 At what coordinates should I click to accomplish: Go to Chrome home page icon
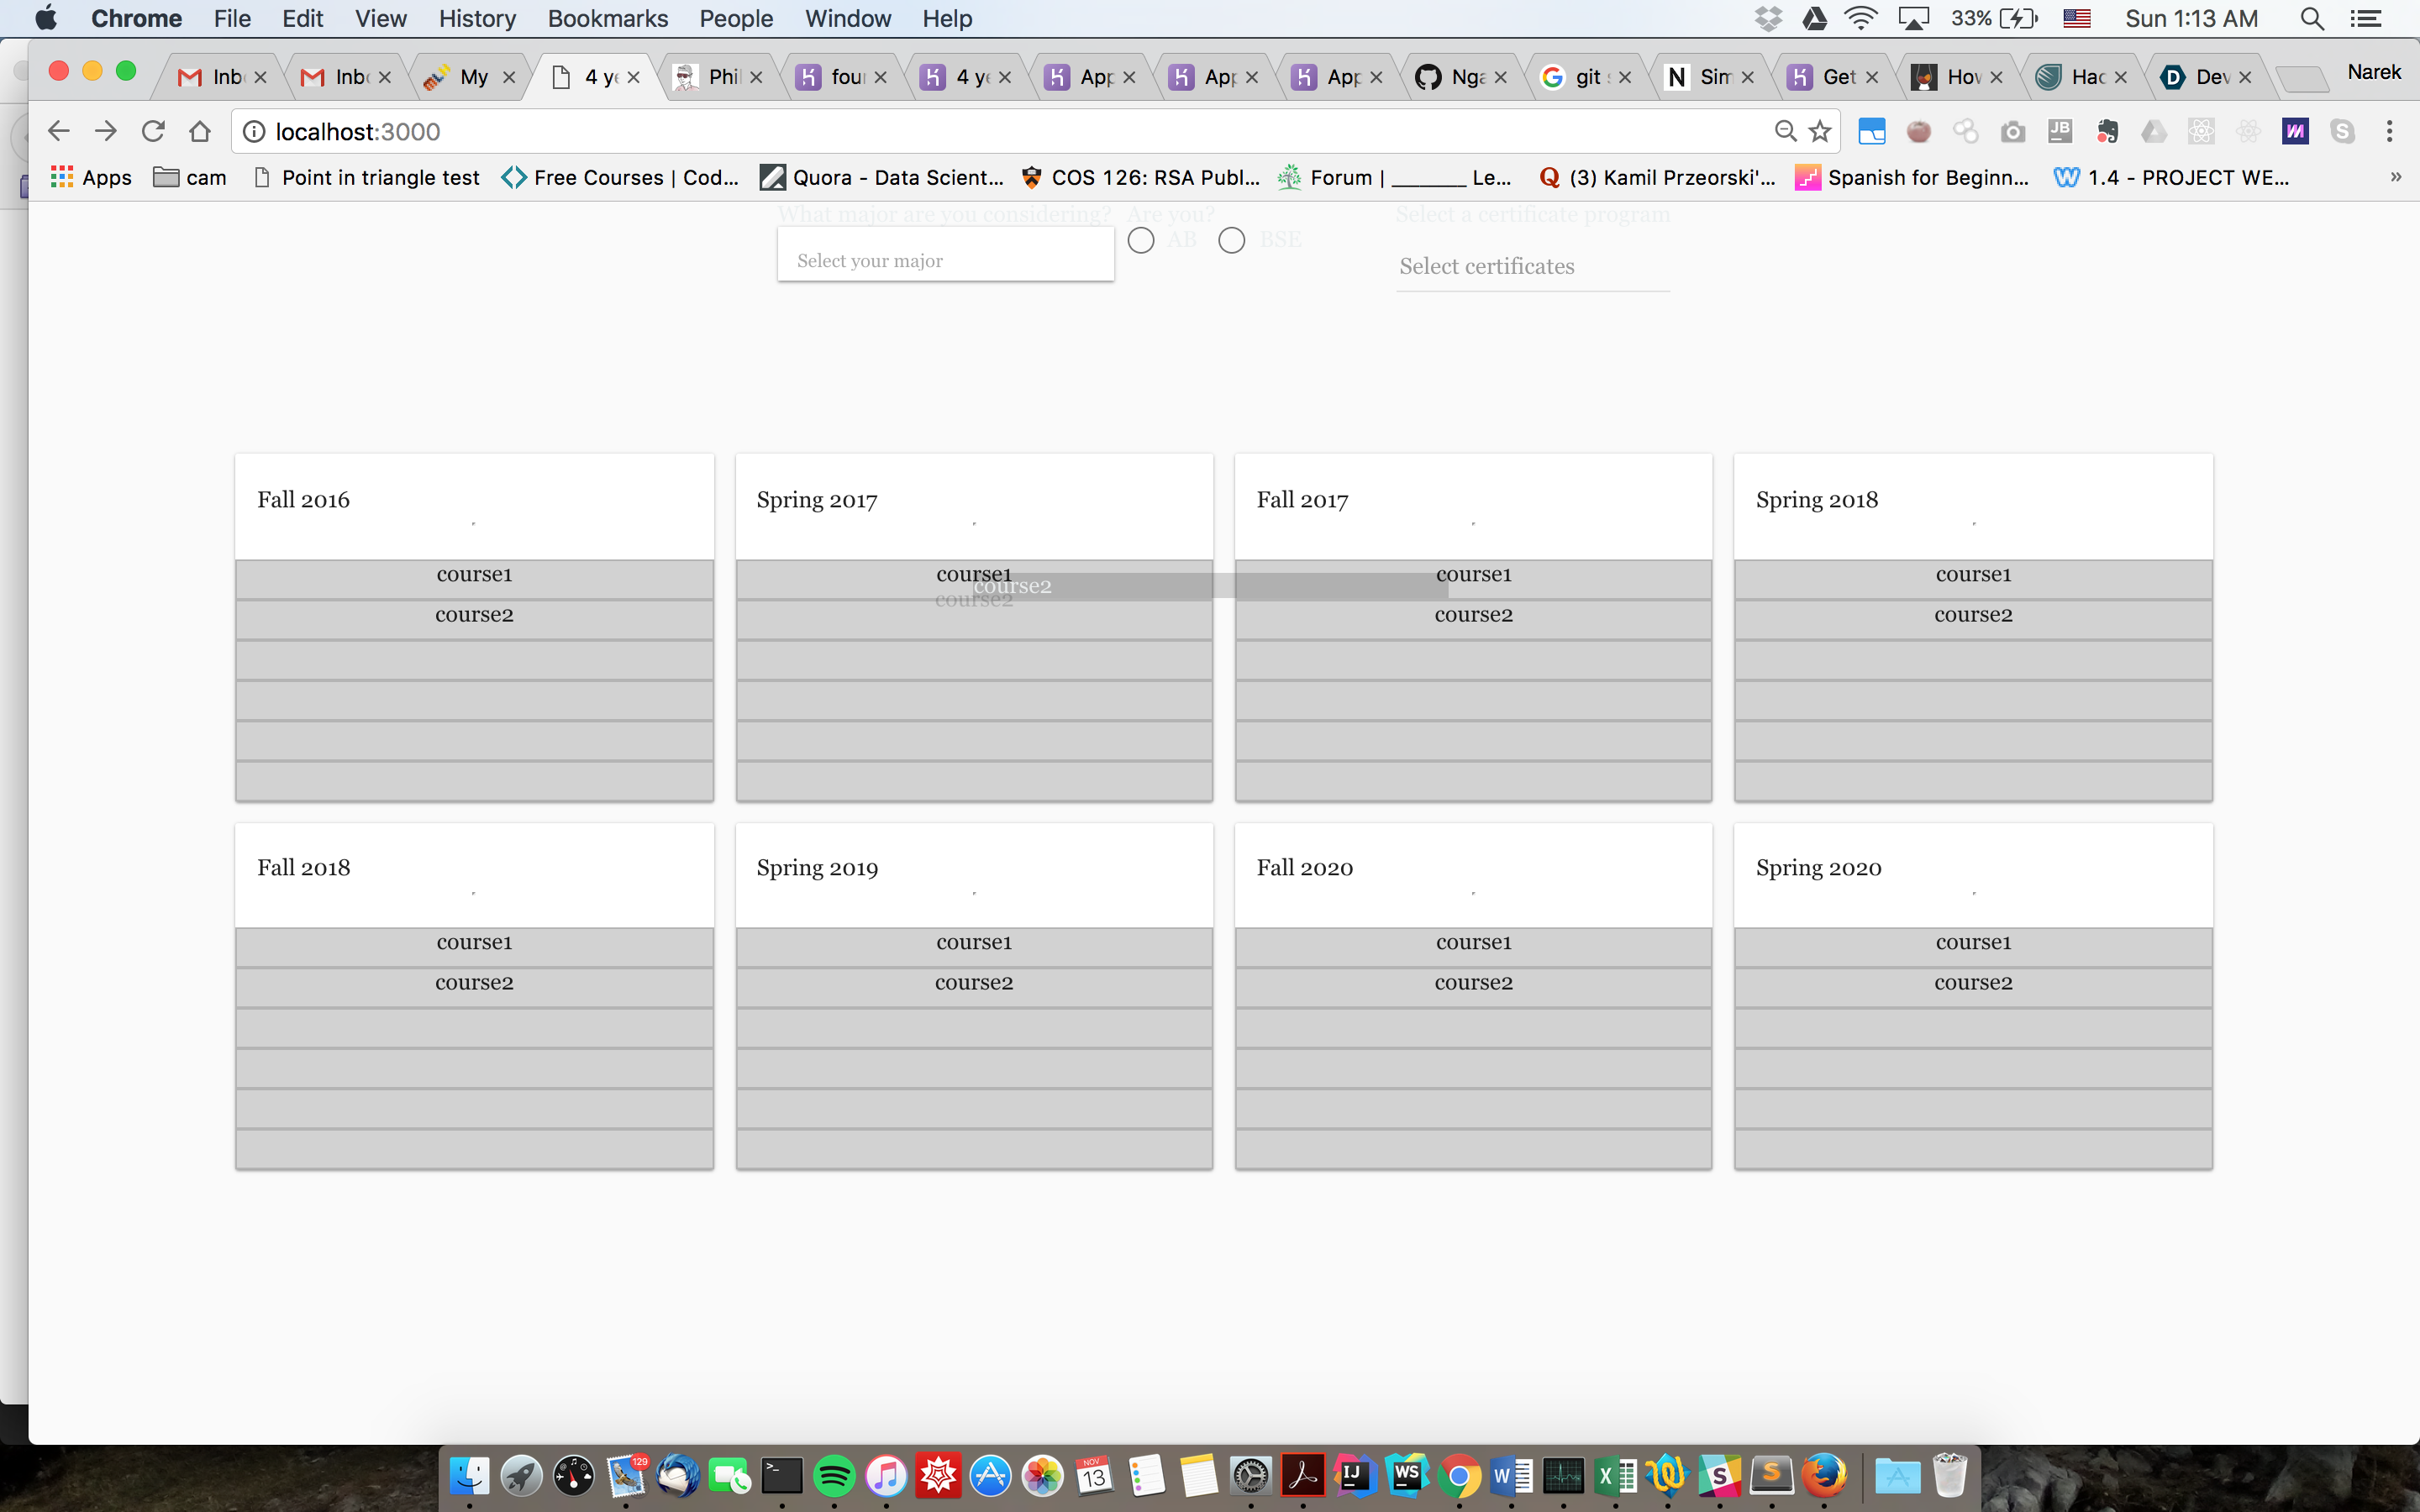point(200,131)
